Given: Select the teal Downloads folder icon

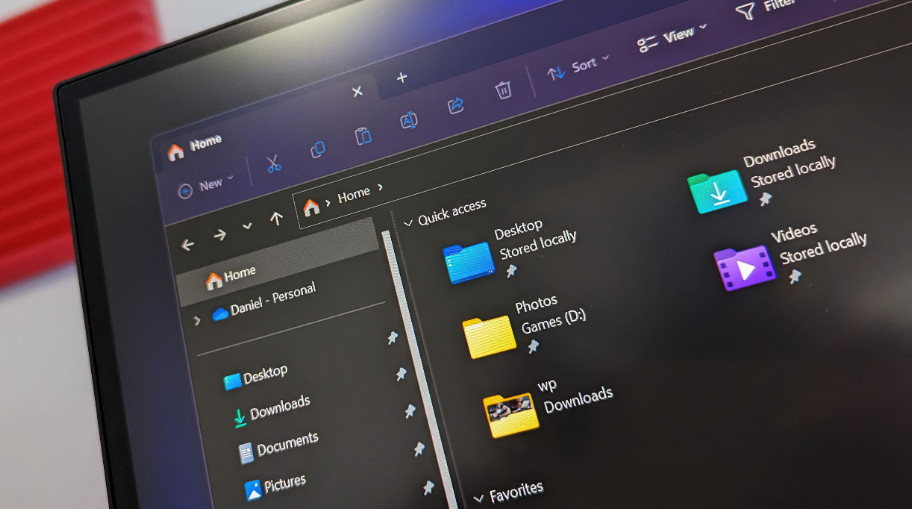Looking at the screenshot, I should pyautogui.click(x=717, y=192).
